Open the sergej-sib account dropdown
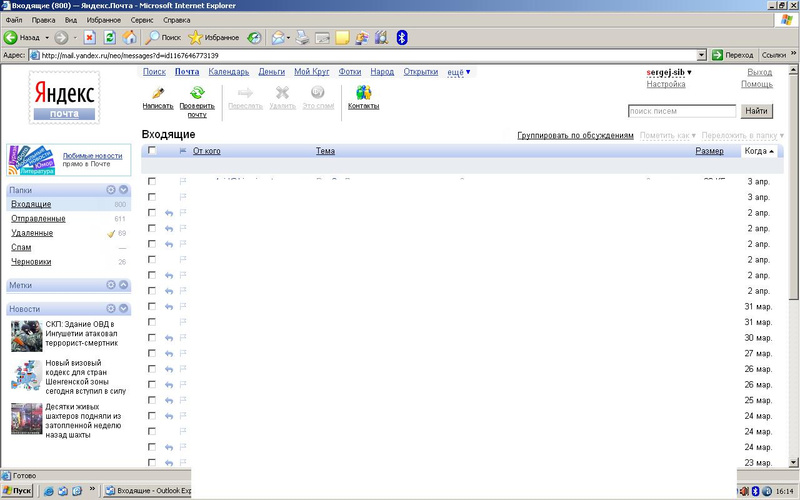 pos(670,72)
